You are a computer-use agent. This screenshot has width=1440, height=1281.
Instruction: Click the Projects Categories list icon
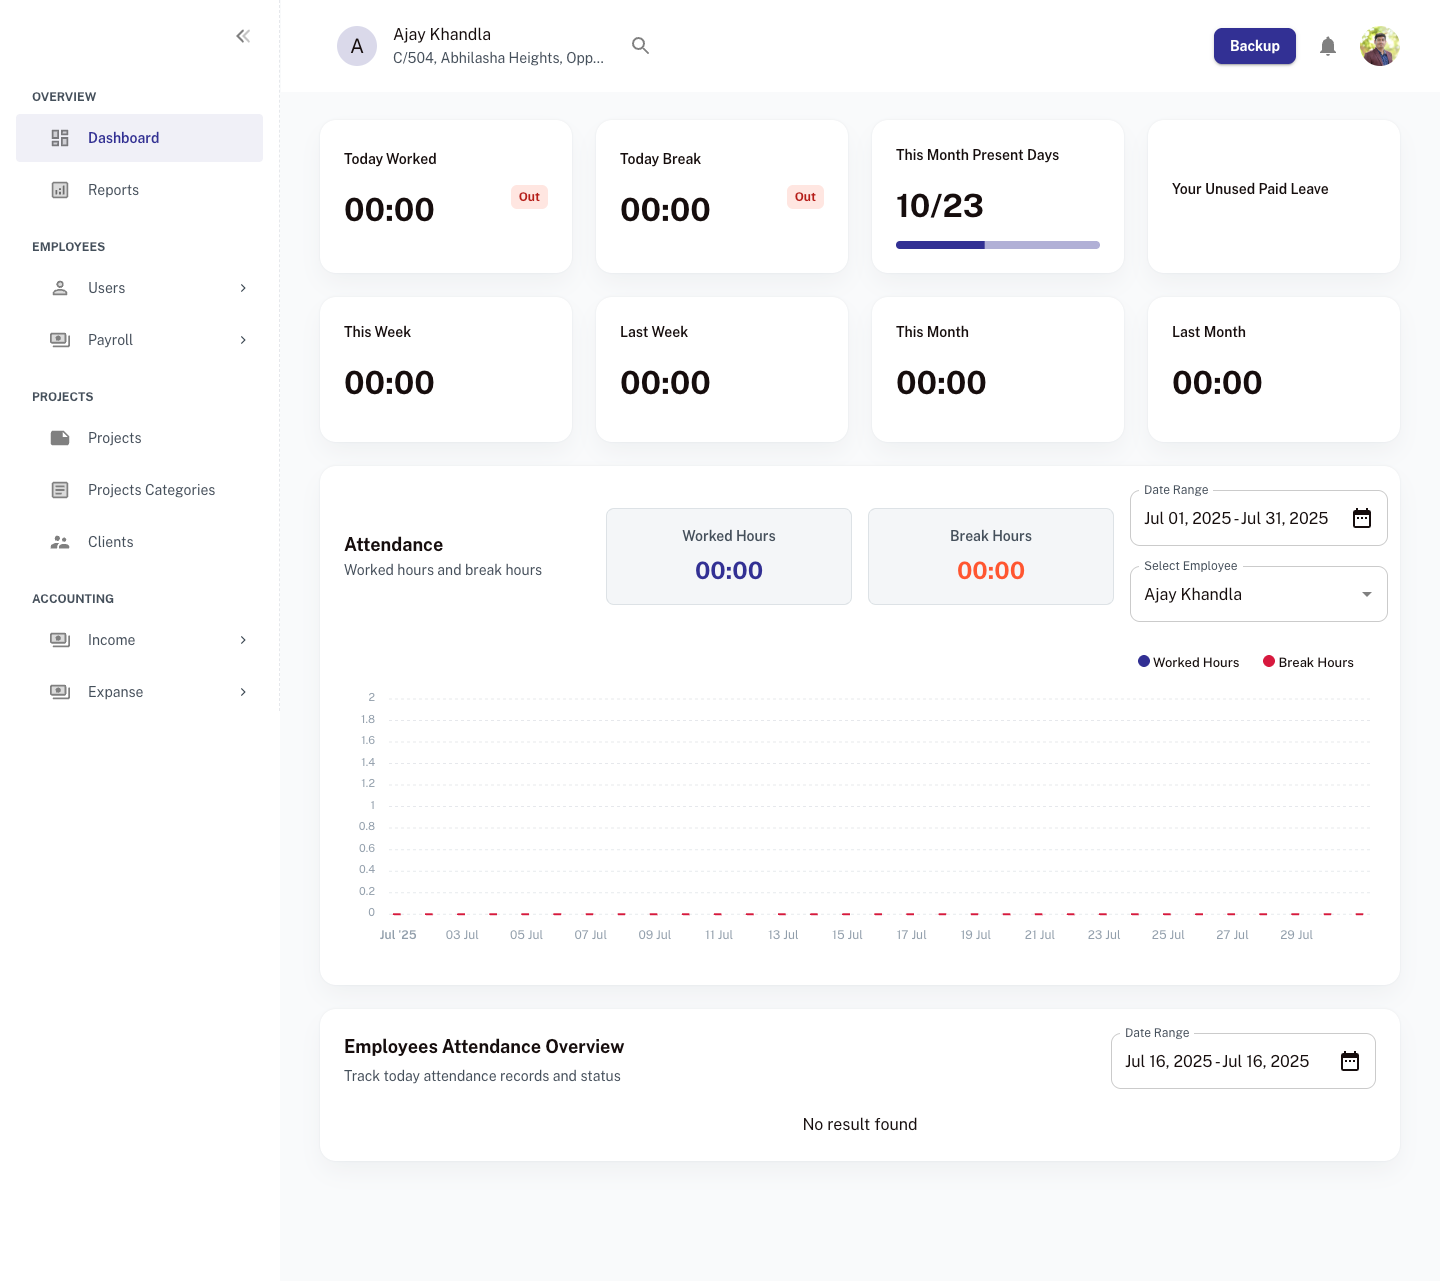pos(60,490)
